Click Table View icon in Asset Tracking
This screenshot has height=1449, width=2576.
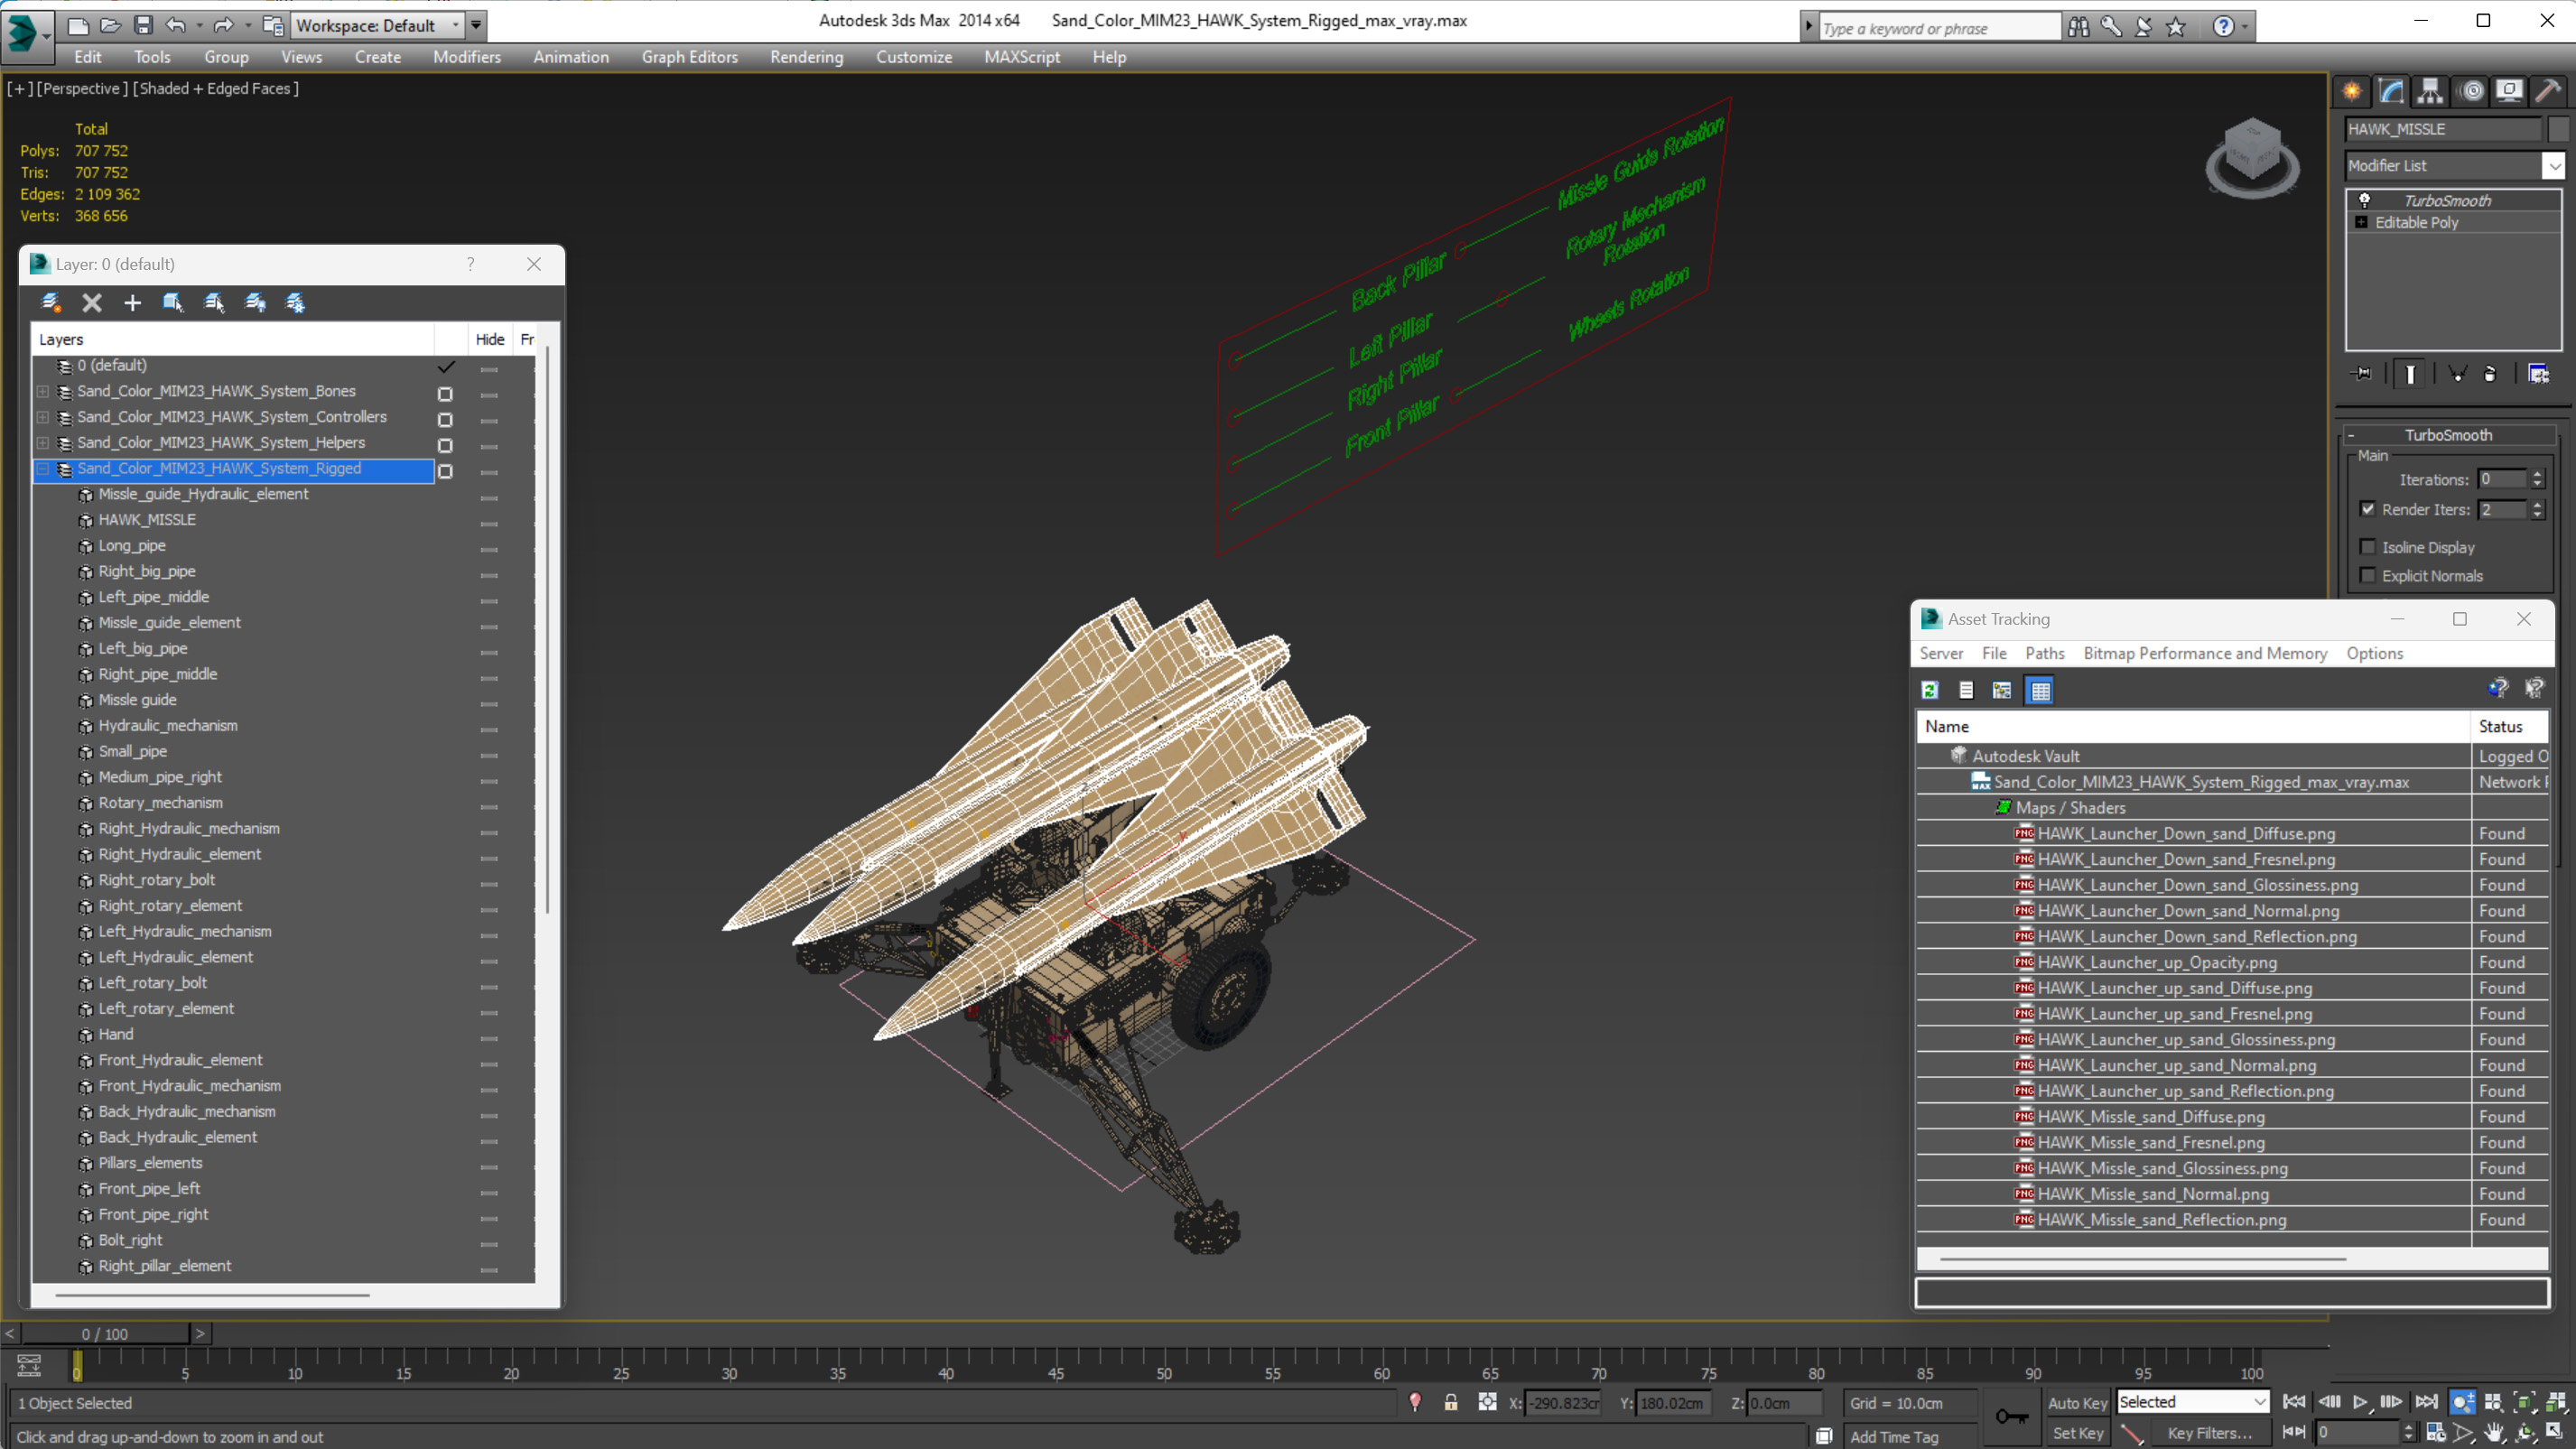click(x=2040, y=690)
